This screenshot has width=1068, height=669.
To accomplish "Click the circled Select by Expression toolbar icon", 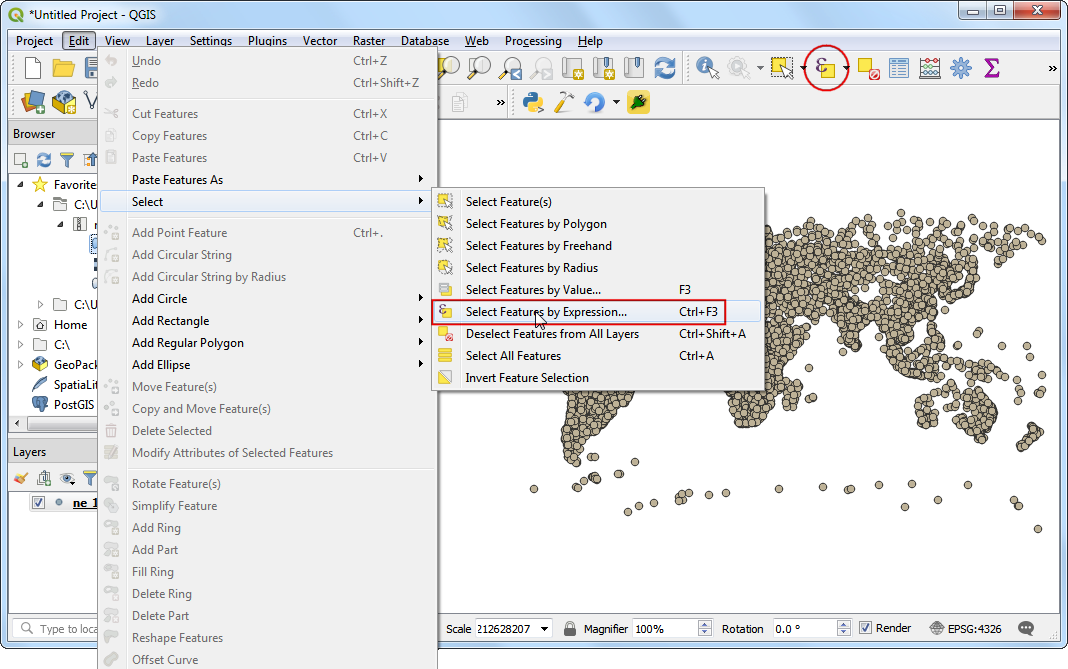I will 825,68.
